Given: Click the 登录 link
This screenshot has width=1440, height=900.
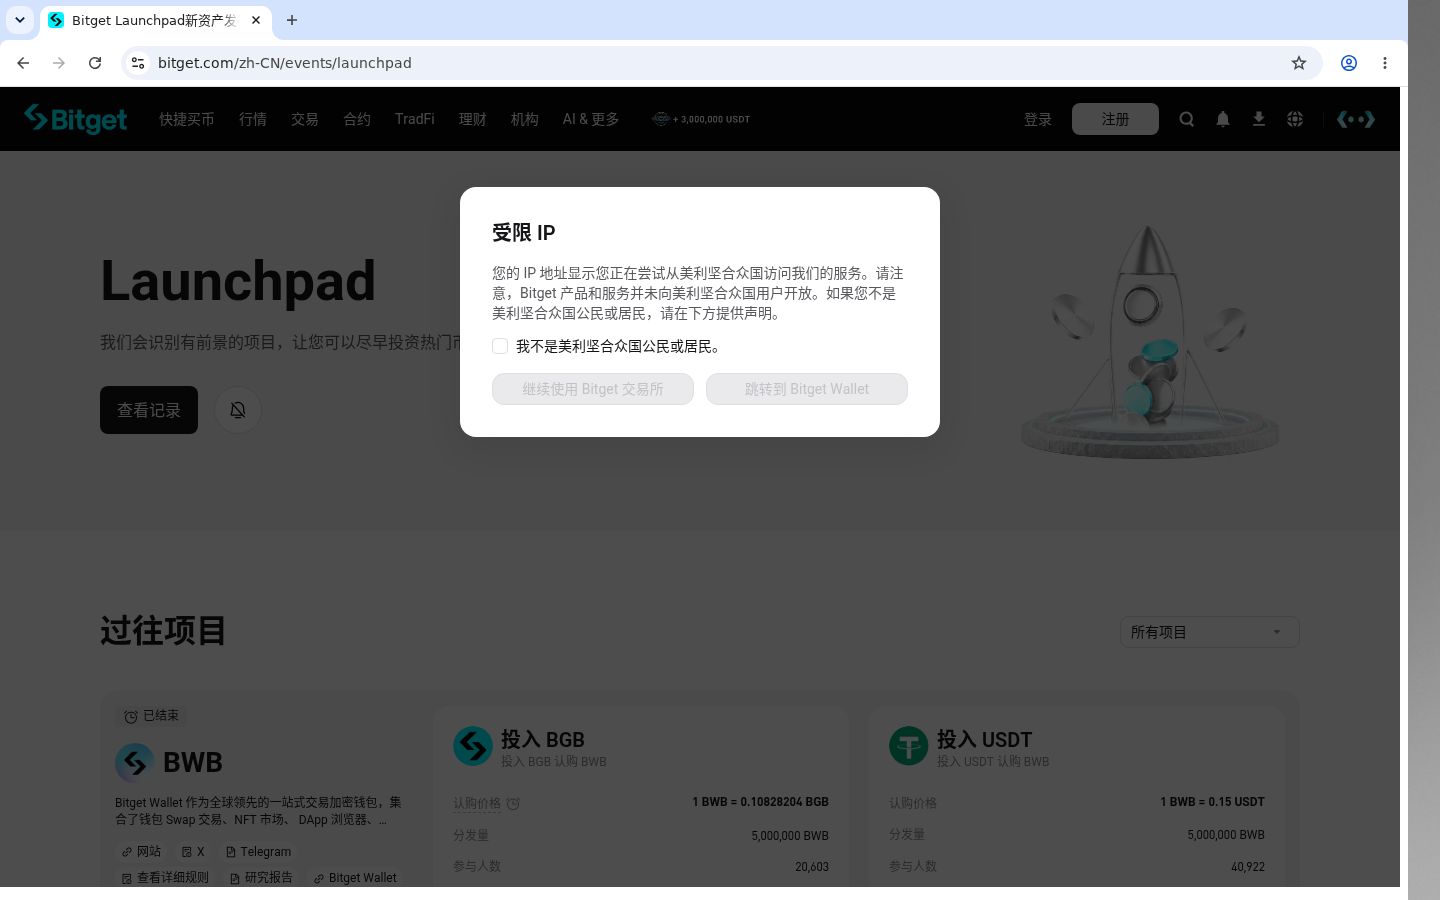Looking at the screenshot, I should click(1038, 119).
